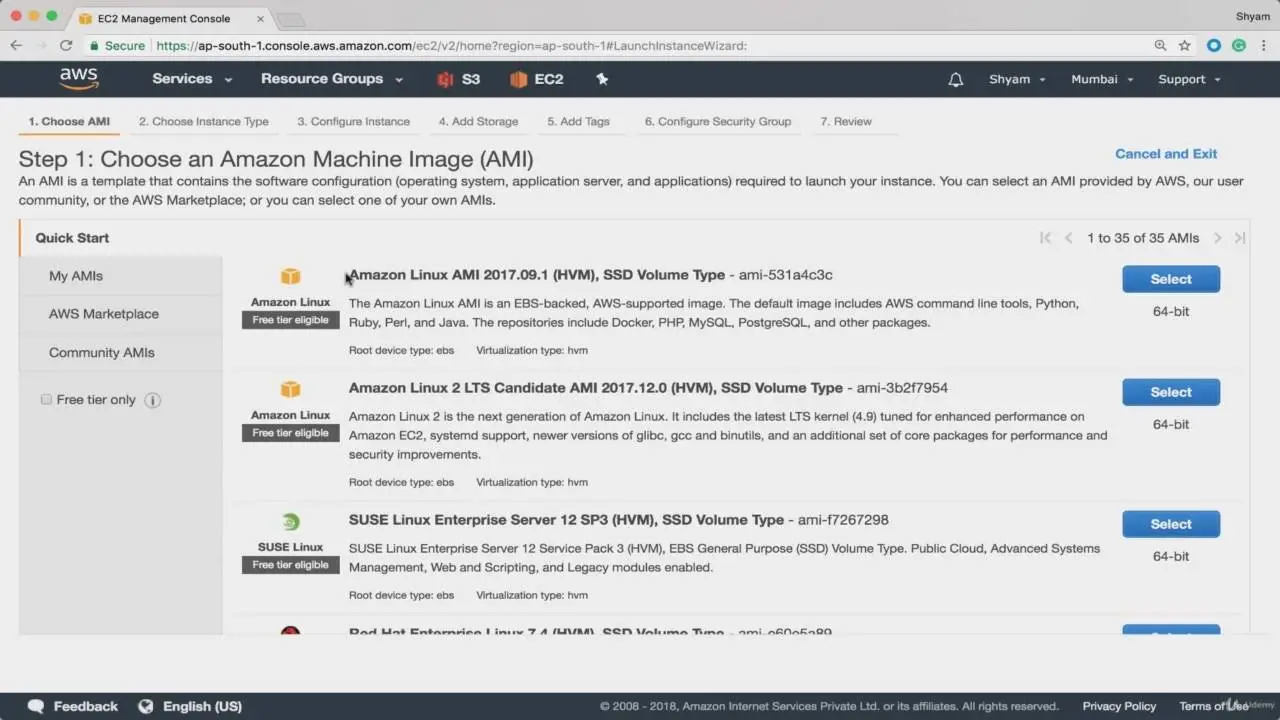Click the globe language icon
The width and height of the screenshot is (1280, 720).
(146, 706)
